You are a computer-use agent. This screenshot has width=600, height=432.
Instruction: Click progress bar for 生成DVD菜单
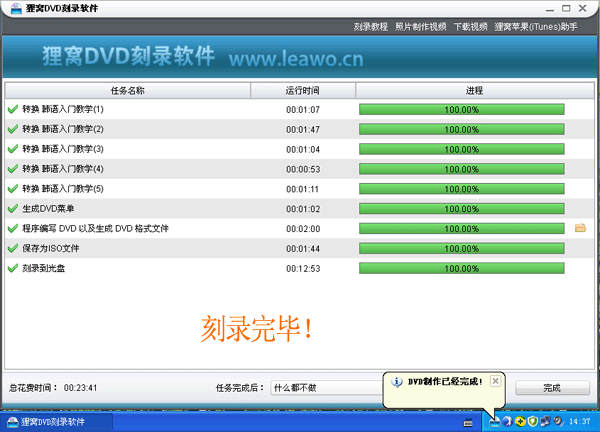coord(461,209)
